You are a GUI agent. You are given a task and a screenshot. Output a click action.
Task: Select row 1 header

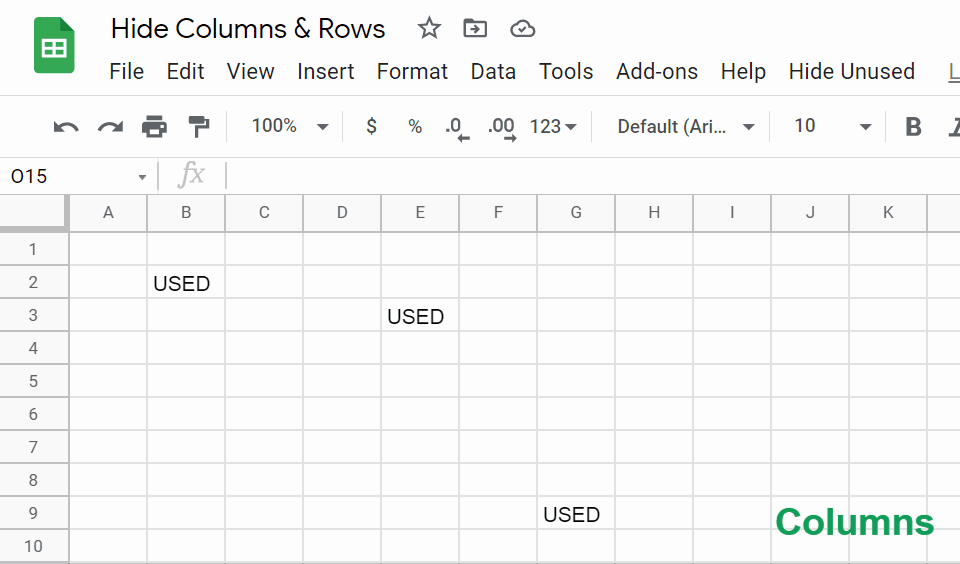[x=34, y=249]
